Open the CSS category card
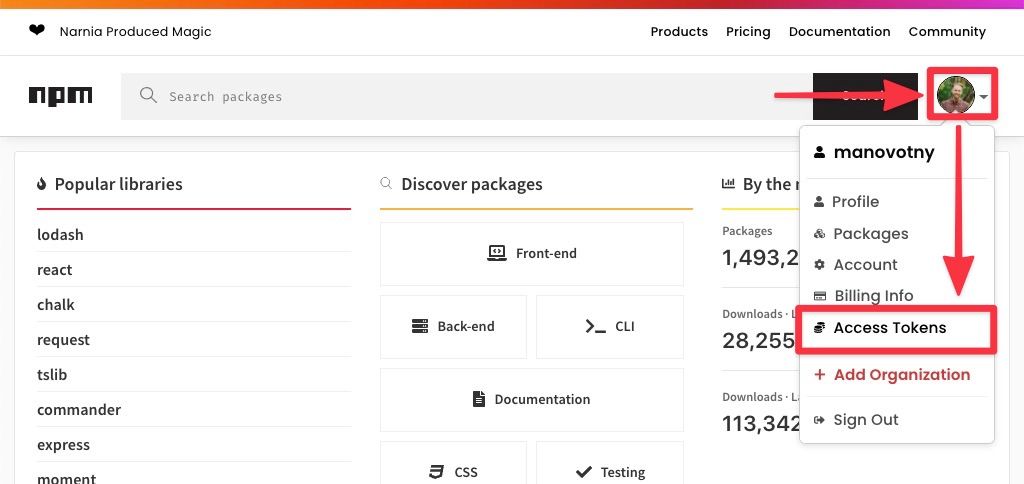The image size is (1024, 484). pos(453,463)
